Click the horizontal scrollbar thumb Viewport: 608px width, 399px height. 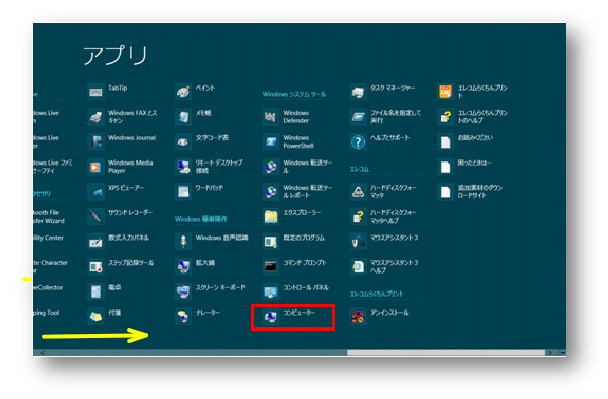[446, 352]
